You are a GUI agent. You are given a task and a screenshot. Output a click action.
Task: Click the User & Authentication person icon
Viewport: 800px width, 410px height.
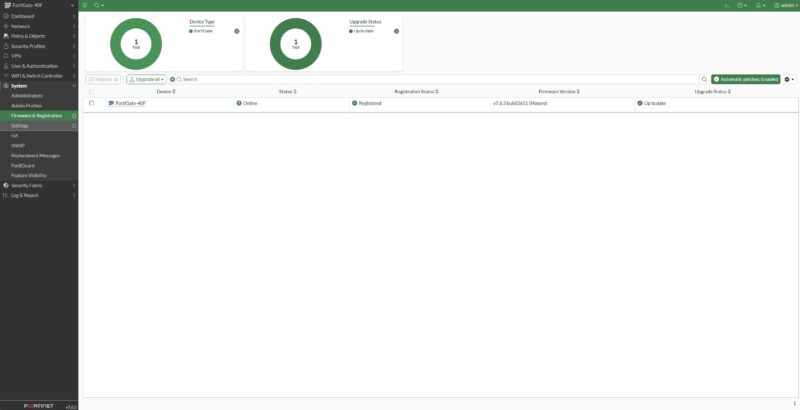pyautogui.click(x=6, y=66)
